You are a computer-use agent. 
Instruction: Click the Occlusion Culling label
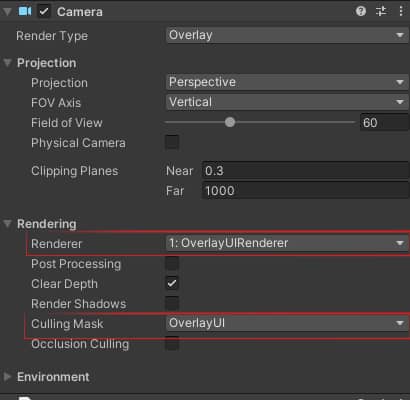point(80,344)
